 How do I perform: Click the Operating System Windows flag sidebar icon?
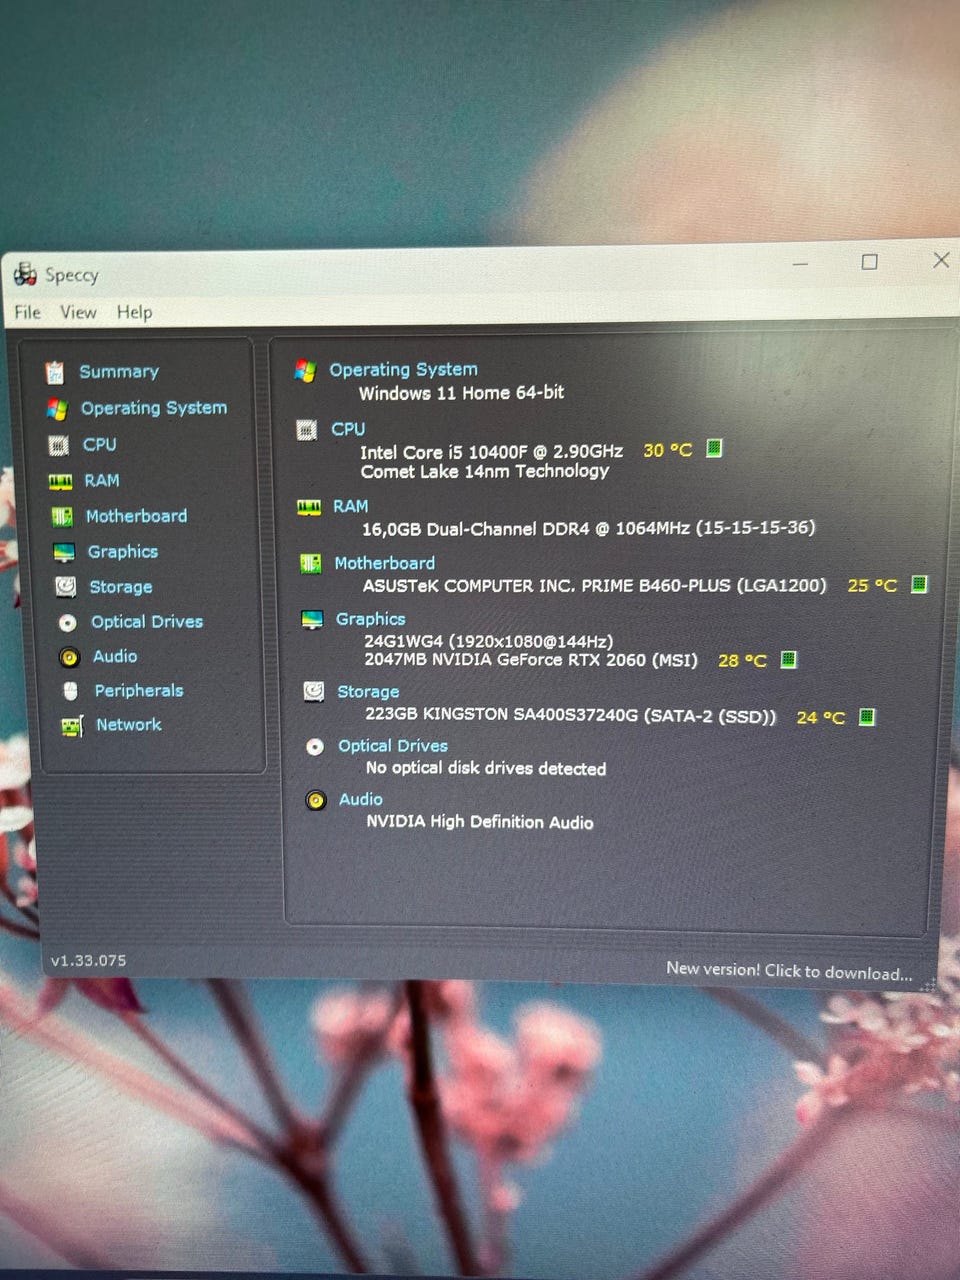[57, 409]
